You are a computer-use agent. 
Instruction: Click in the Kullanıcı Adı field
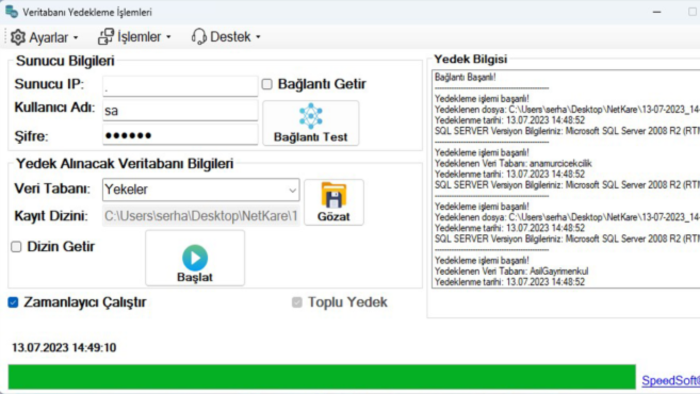(180, 110)
